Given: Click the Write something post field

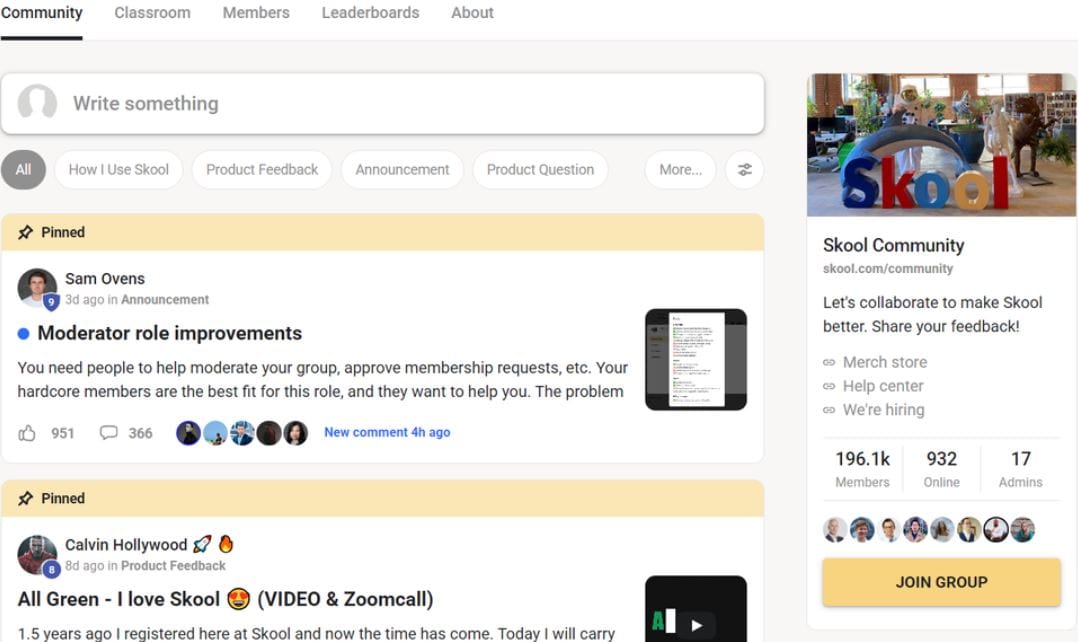Looking at the screenshot, I should [x=382, y=103].
